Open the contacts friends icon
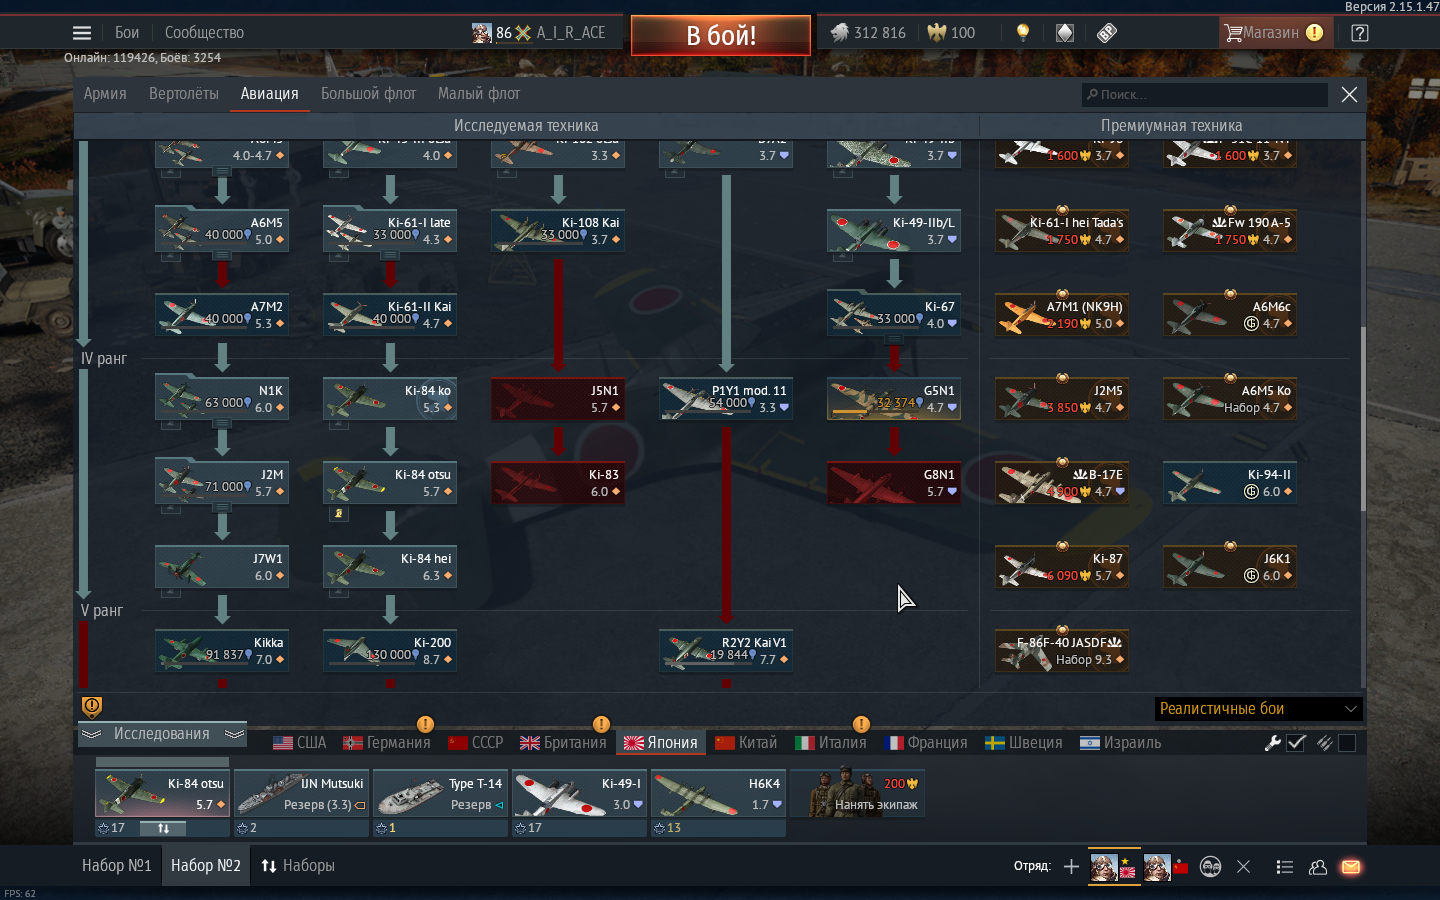 click(x=1318, y=867)
